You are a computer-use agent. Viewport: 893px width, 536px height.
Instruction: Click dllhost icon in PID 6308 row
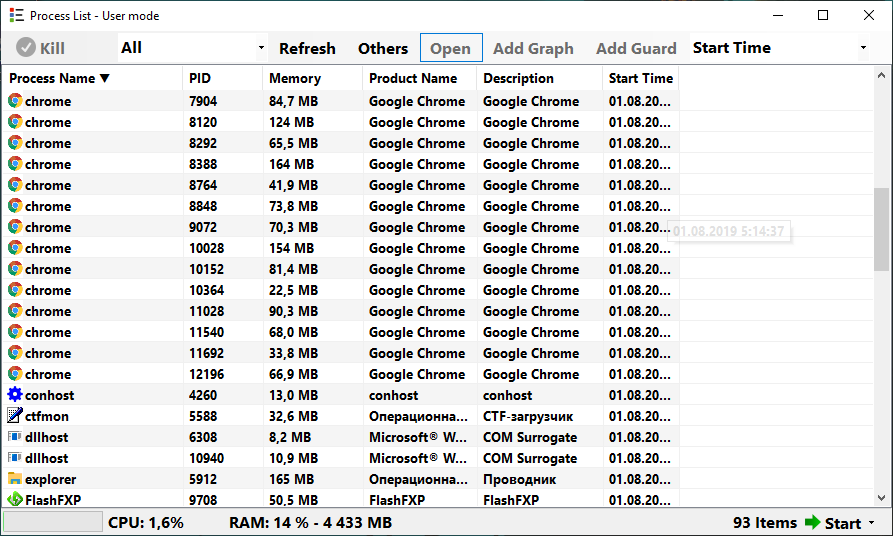[15, 437]
